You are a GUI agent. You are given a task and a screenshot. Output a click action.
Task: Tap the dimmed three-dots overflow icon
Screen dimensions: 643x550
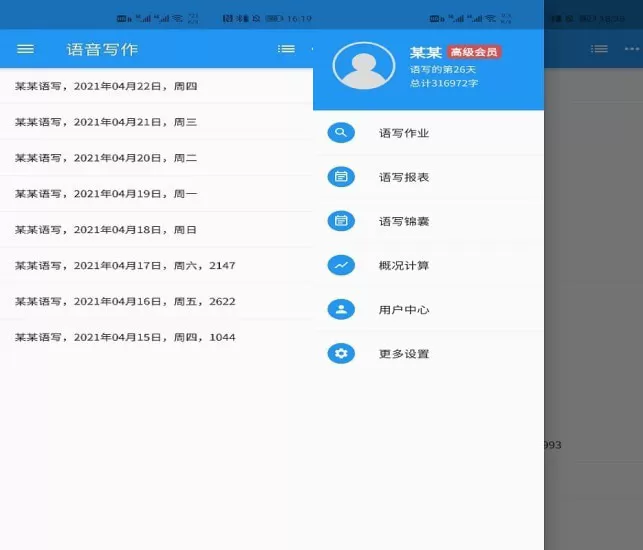(x=632, y=49)
